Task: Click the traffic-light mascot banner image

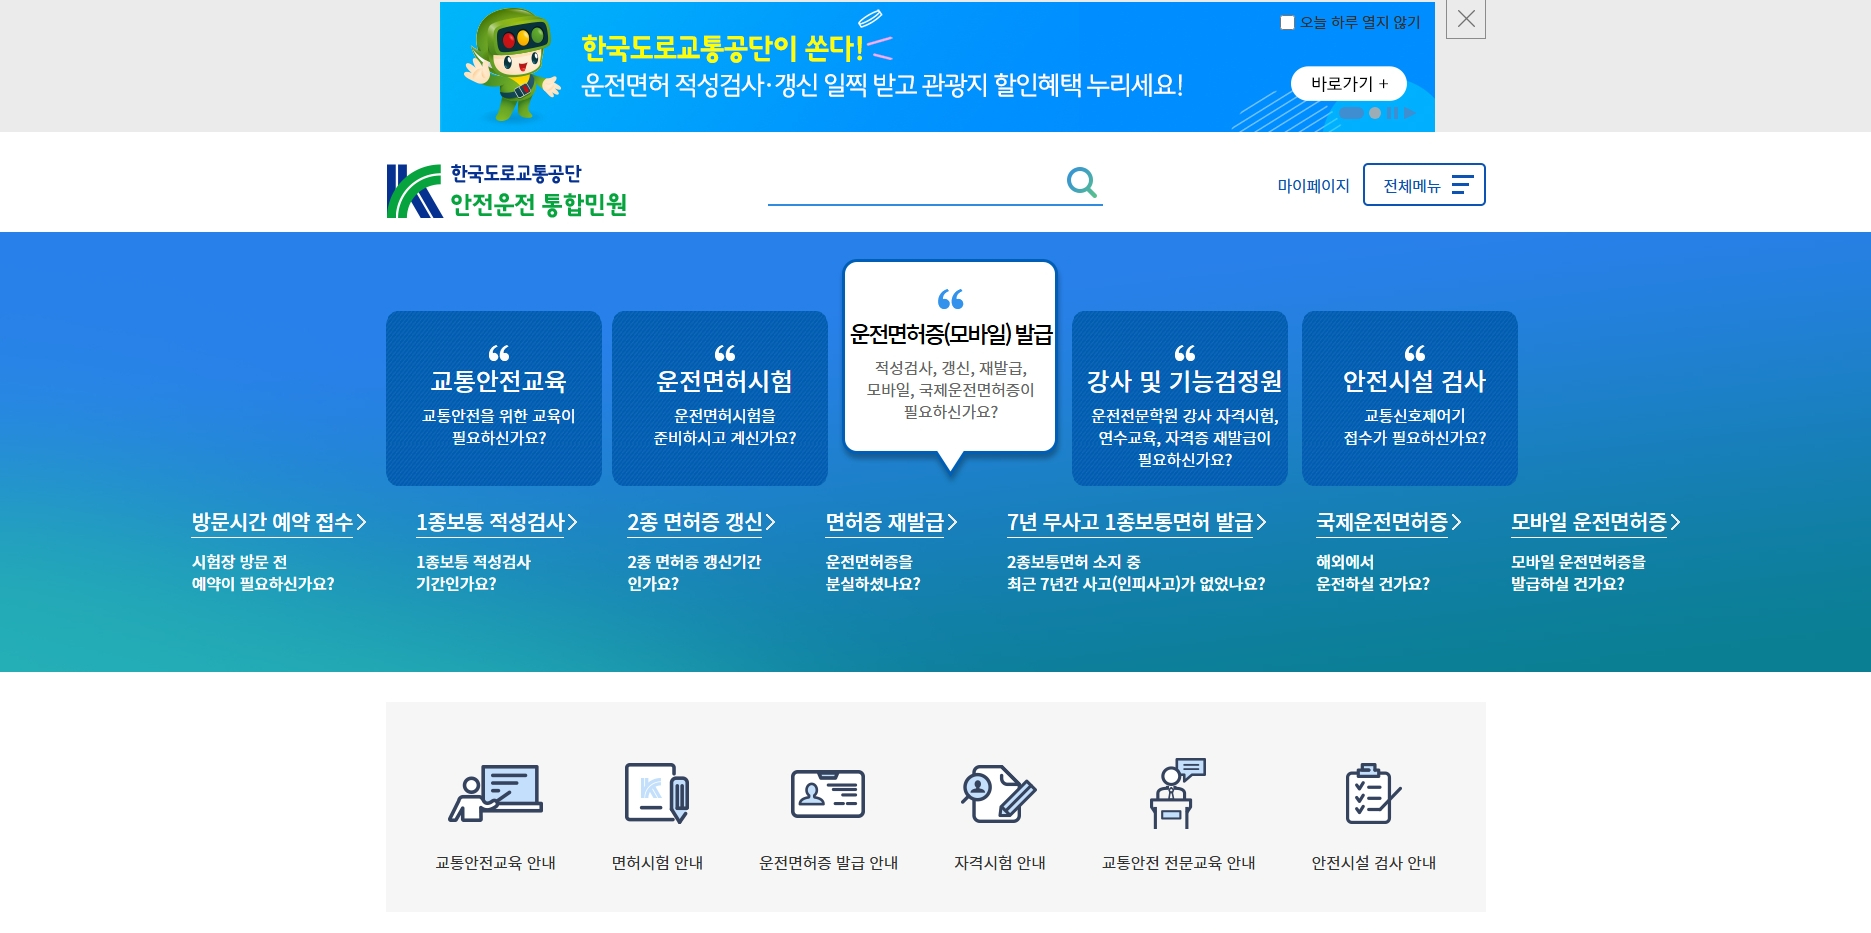Action: pyautogui.click(x=512, y=66)
